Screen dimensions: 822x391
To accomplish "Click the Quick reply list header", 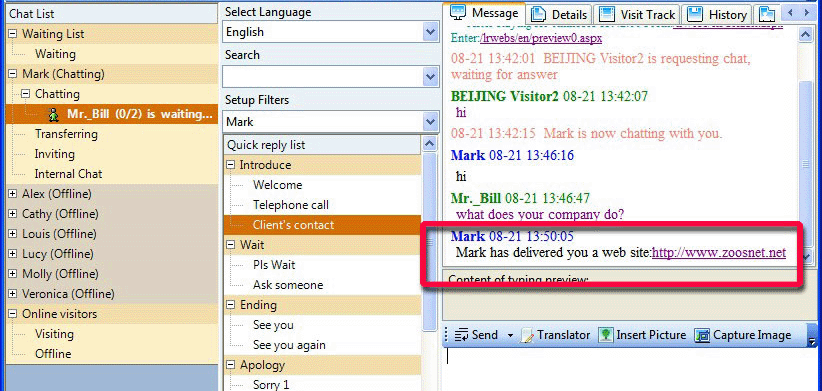I will click(x=322, y=145).
